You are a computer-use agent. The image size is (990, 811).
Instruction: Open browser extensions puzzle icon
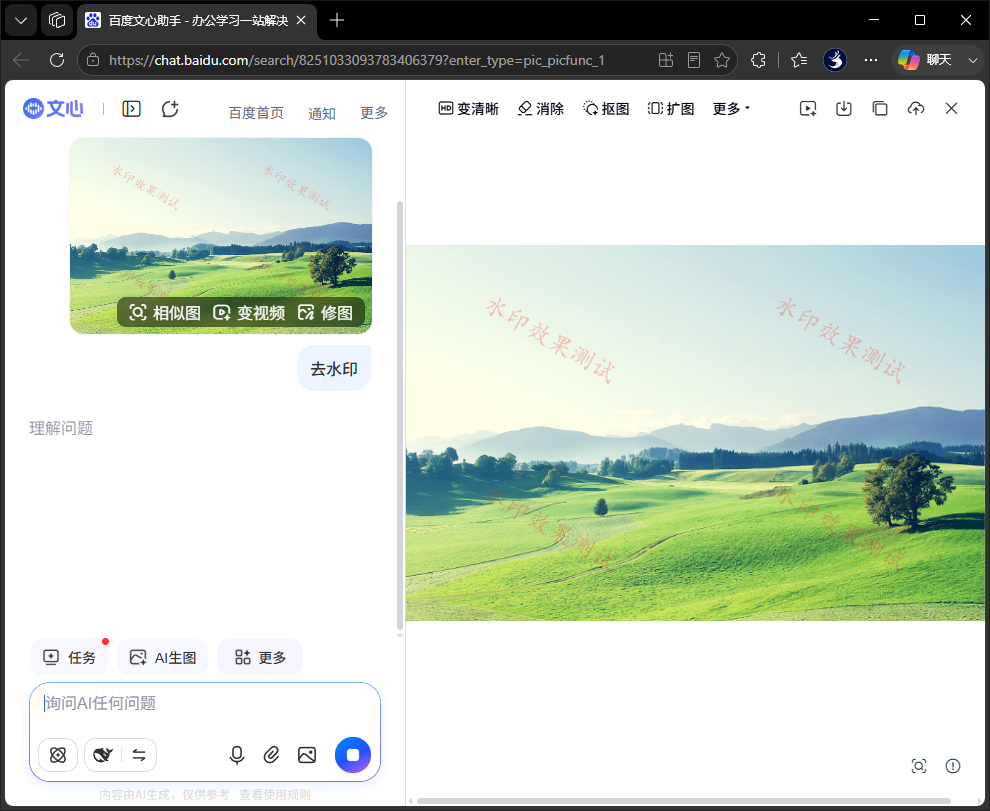(758, 60)
